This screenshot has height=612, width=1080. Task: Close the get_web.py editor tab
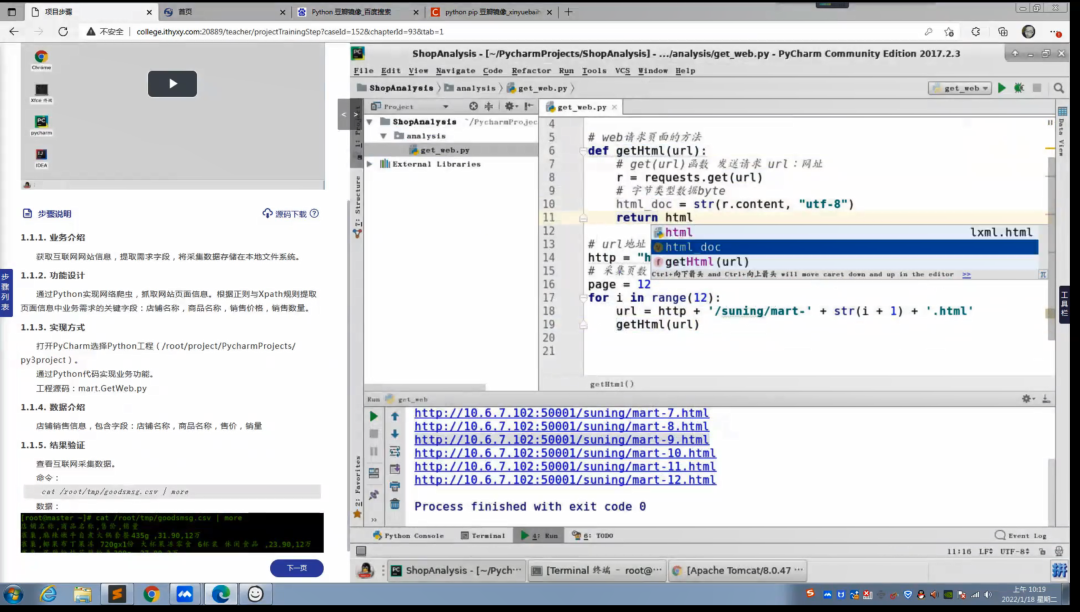click(x=614, y=107)
